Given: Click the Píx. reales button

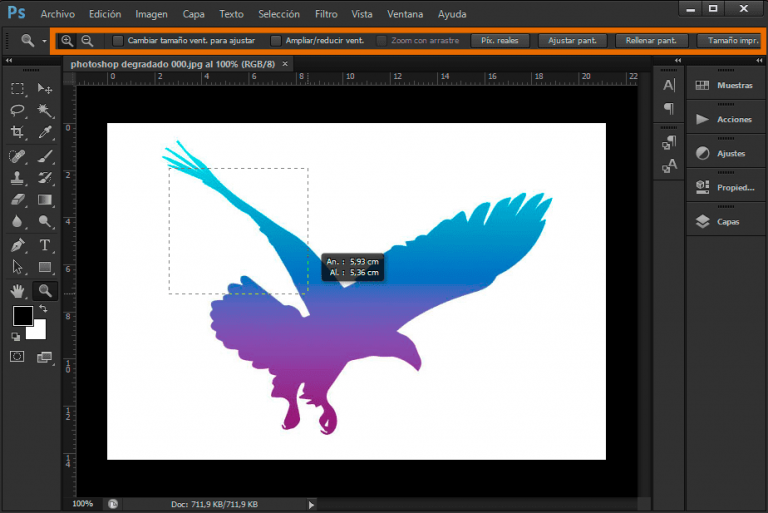Looking at the screenshot, I should point(500,41).
